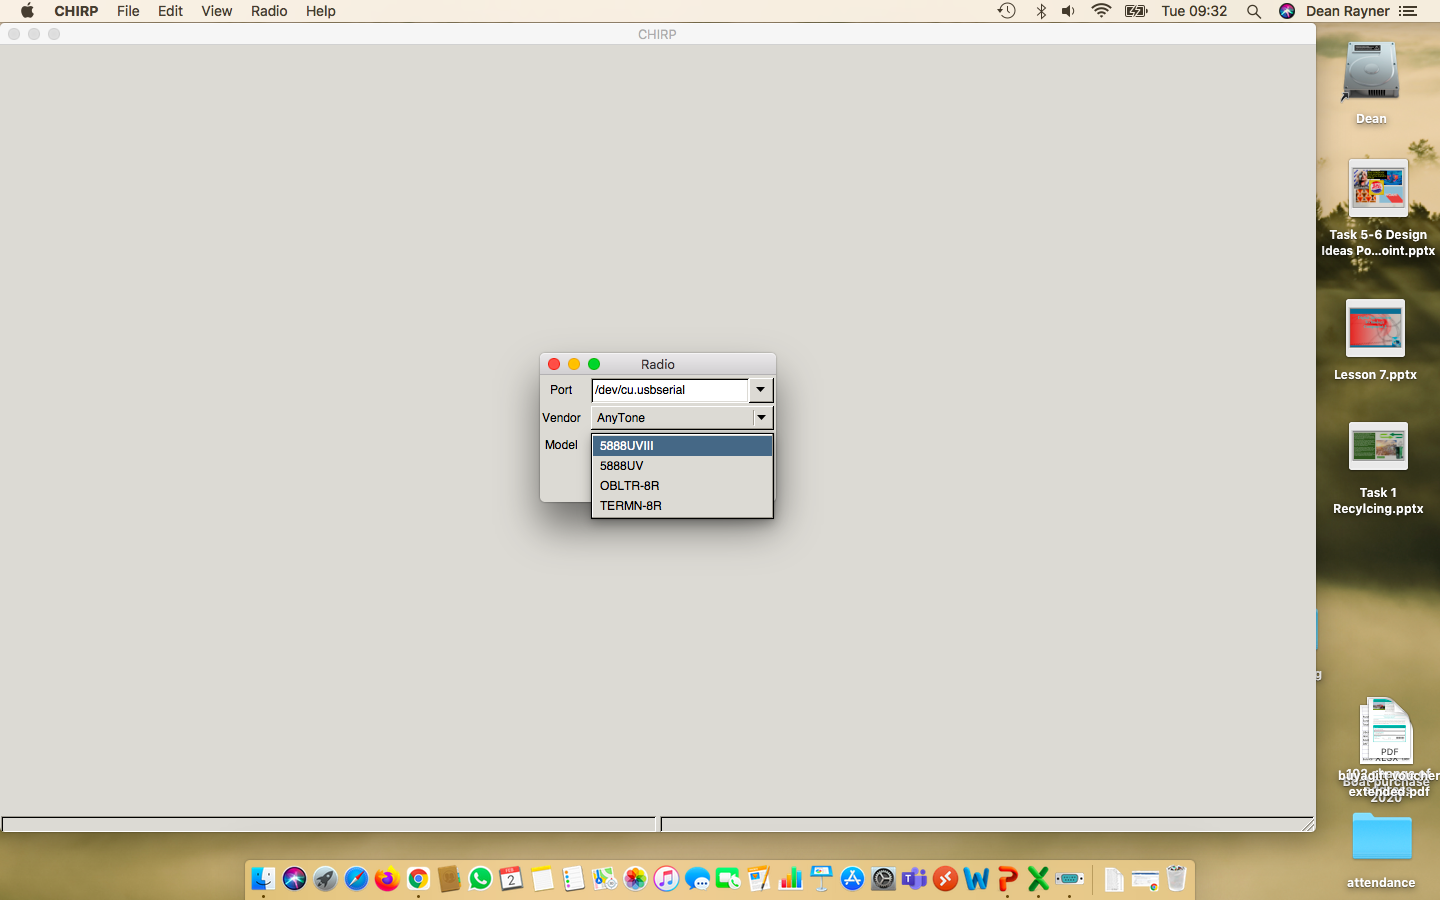Open App Store from the Dock
Viewport: 1440px width, 900px height.
coord(852,879)
